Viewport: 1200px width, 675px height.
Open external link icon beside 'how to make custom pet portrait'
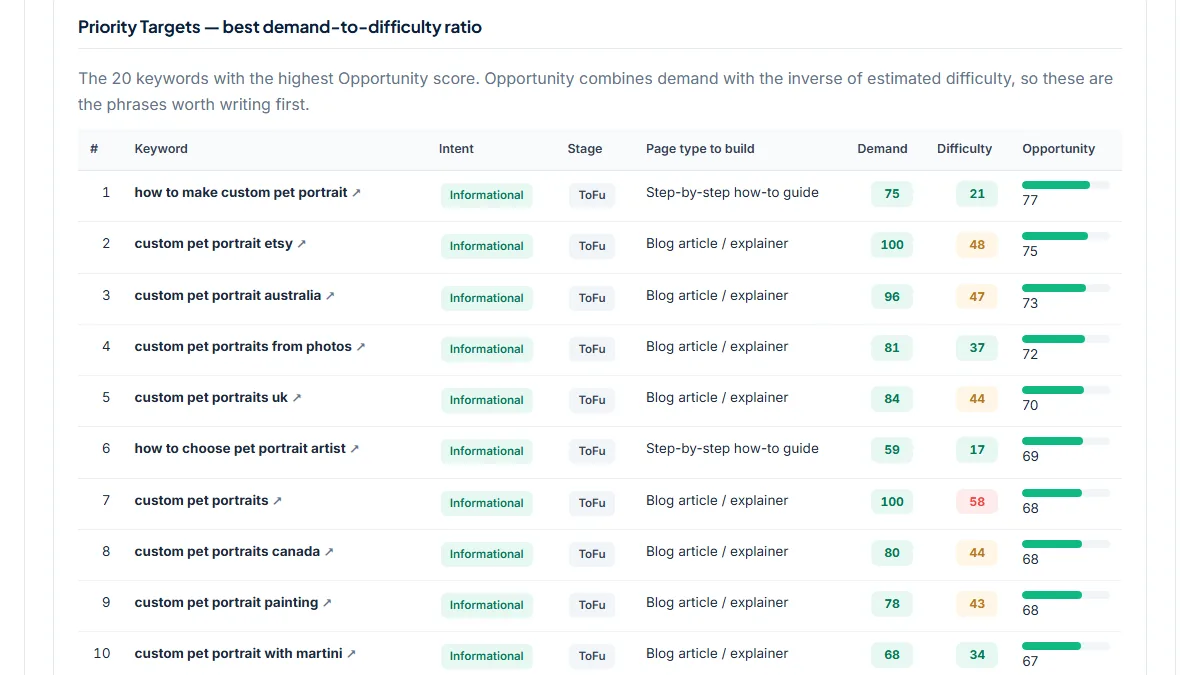point(356,193)
